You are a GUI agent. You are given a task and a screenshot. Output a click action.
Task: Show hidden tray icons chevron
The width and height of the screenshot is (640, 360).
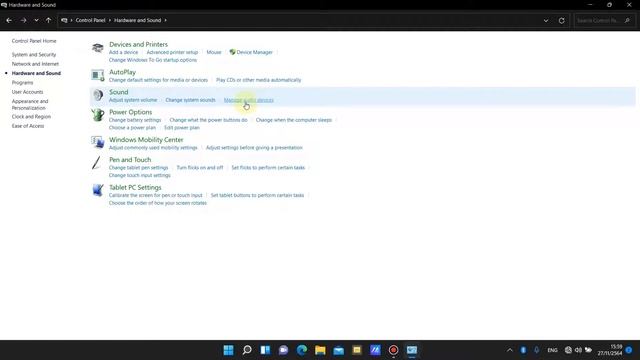click(510, 350)
